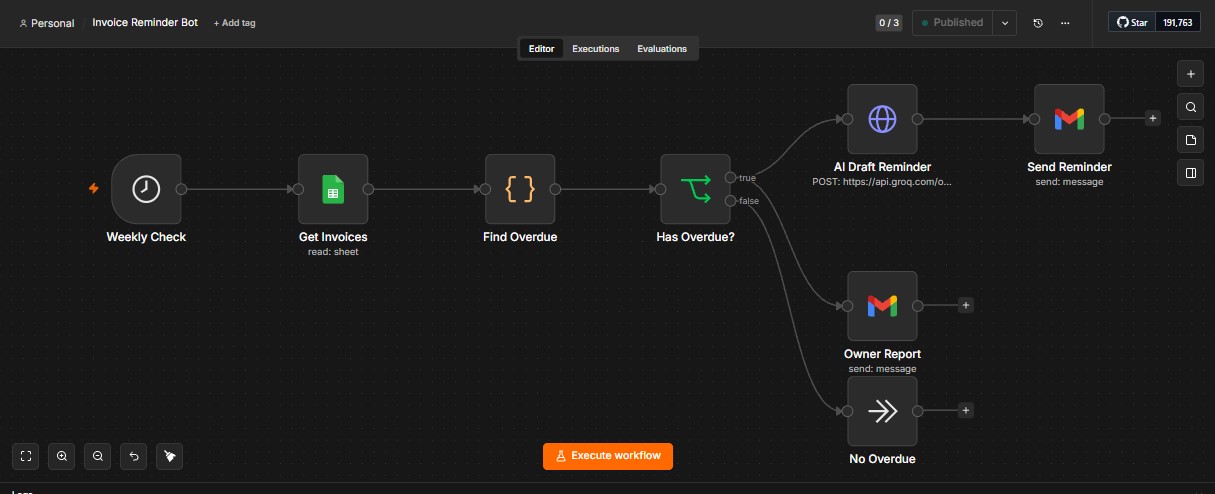
Task: Click the Add tag link
Action: point(234,23)
